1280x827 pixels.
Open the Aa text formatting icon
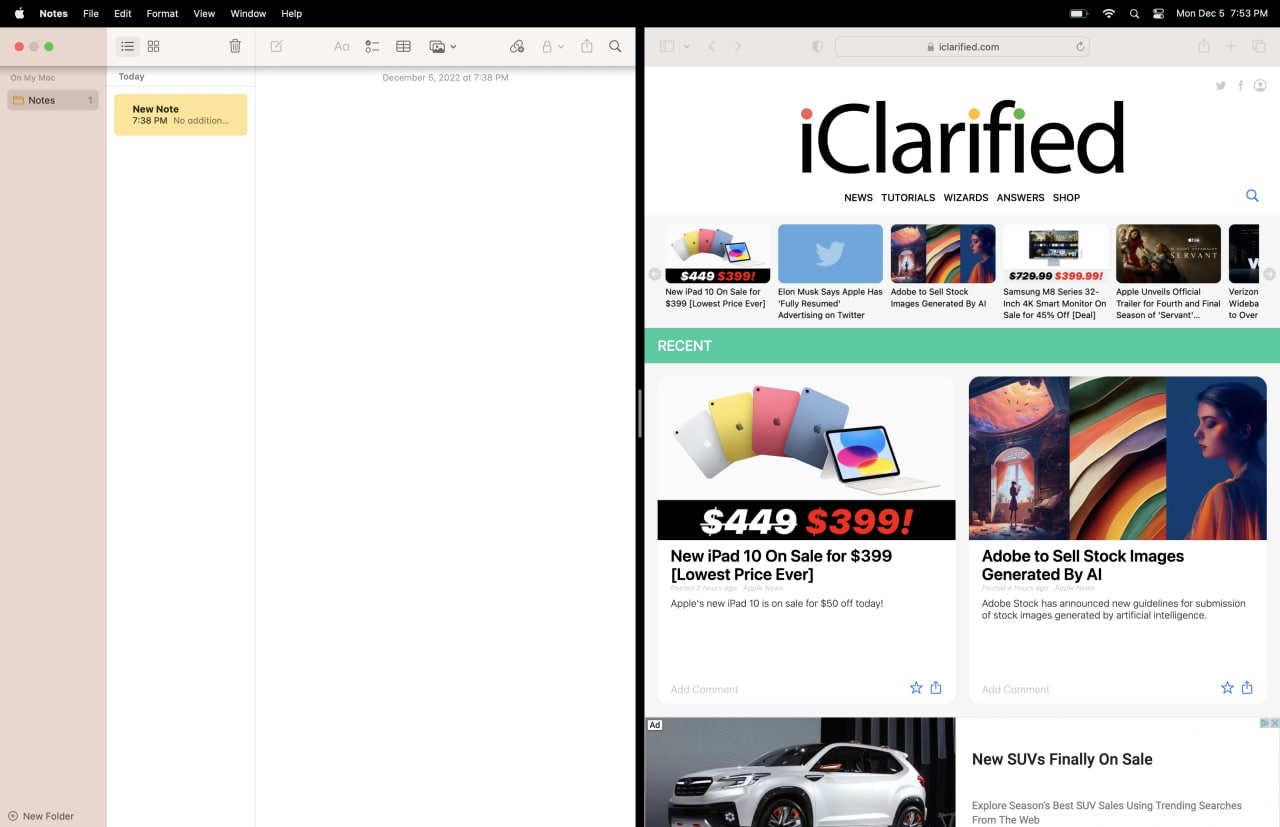click(x=341, y=46)
